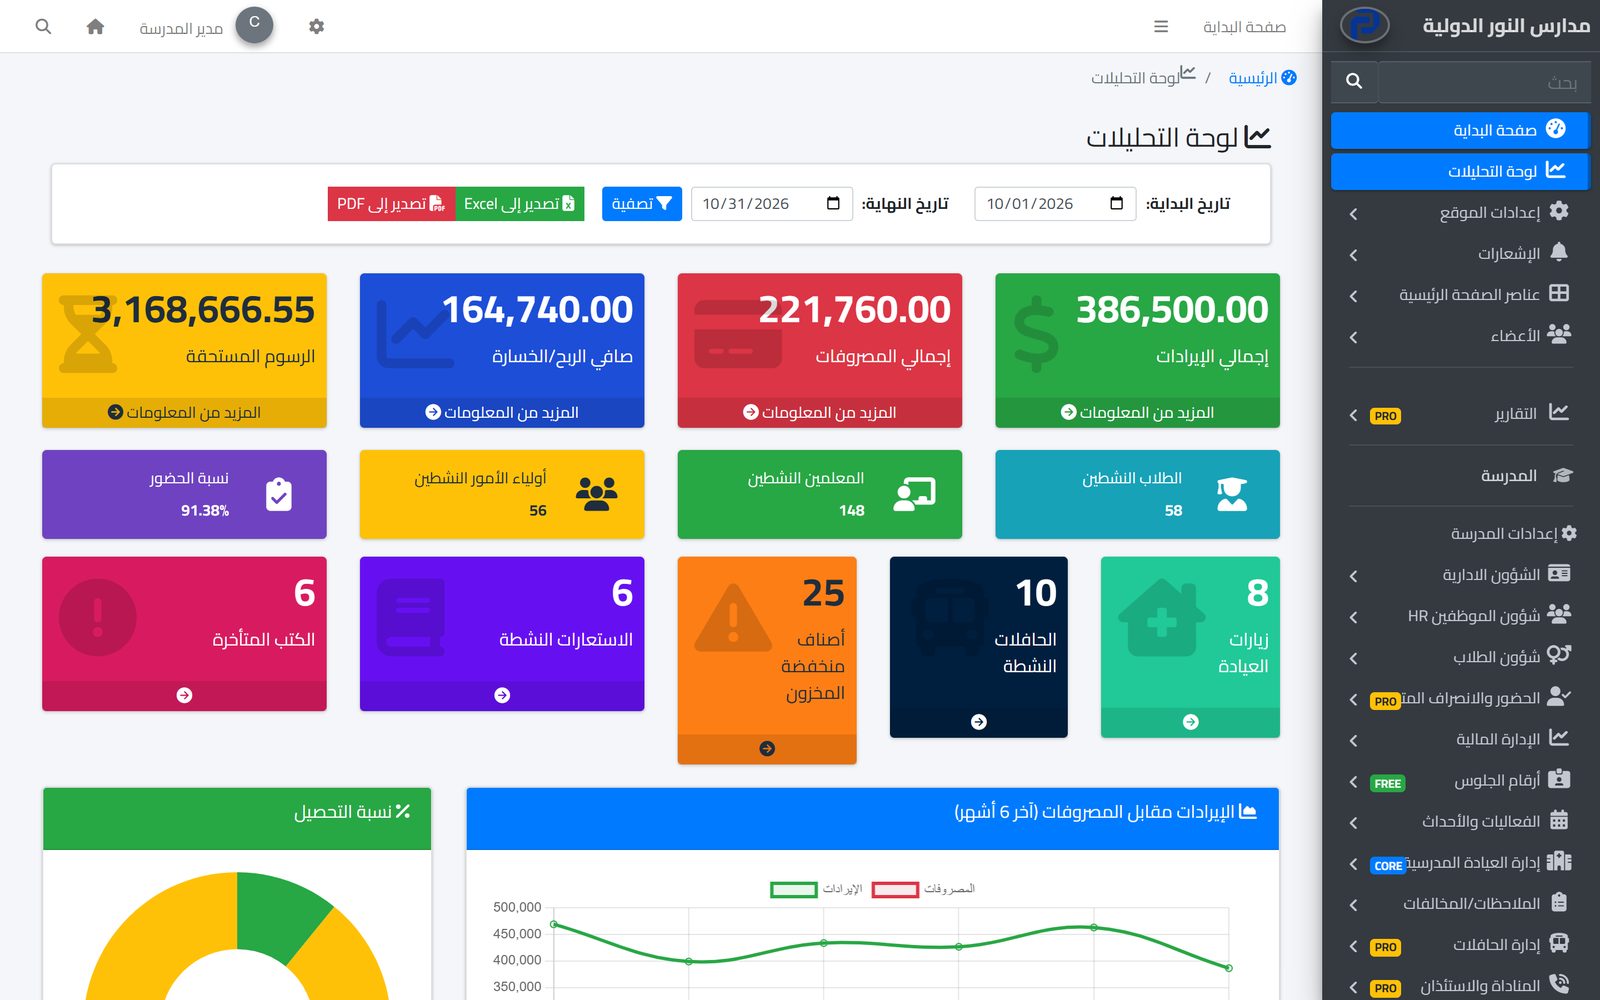
Task: Click the top bar search magnifier icon
Action: (x=43, y=27)
